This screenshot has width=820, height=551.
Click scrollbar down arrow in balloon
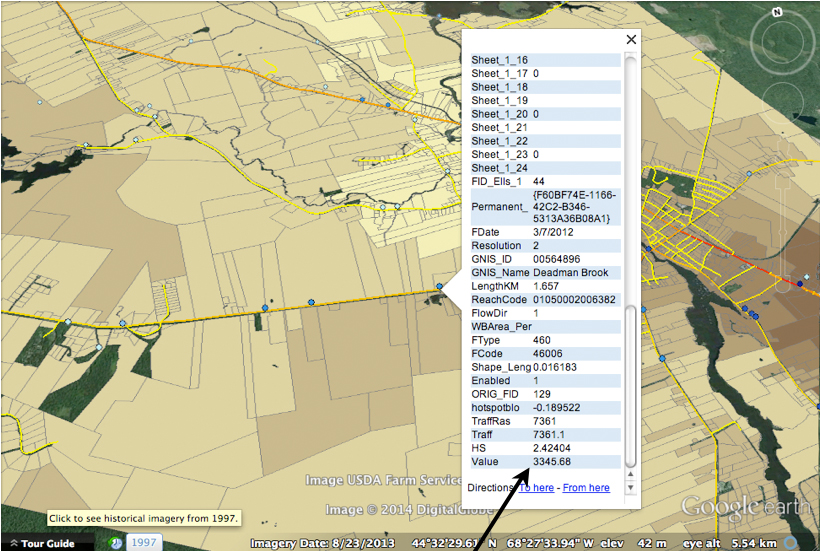click(x=630, y=488)
